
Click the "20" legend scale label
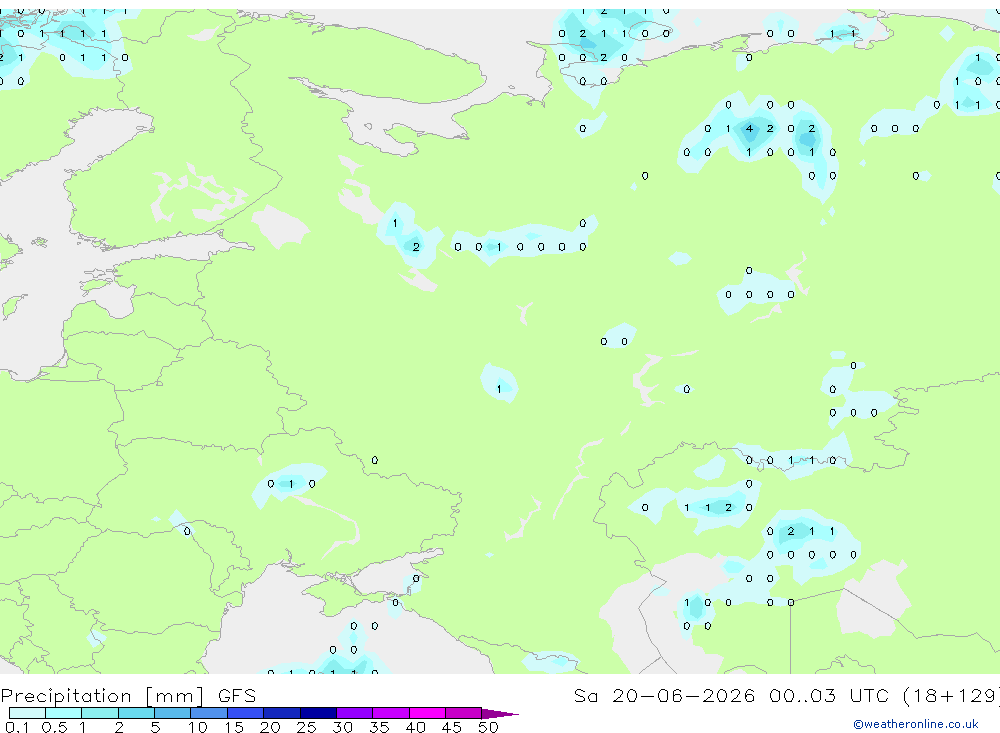(x=270, y=727)
